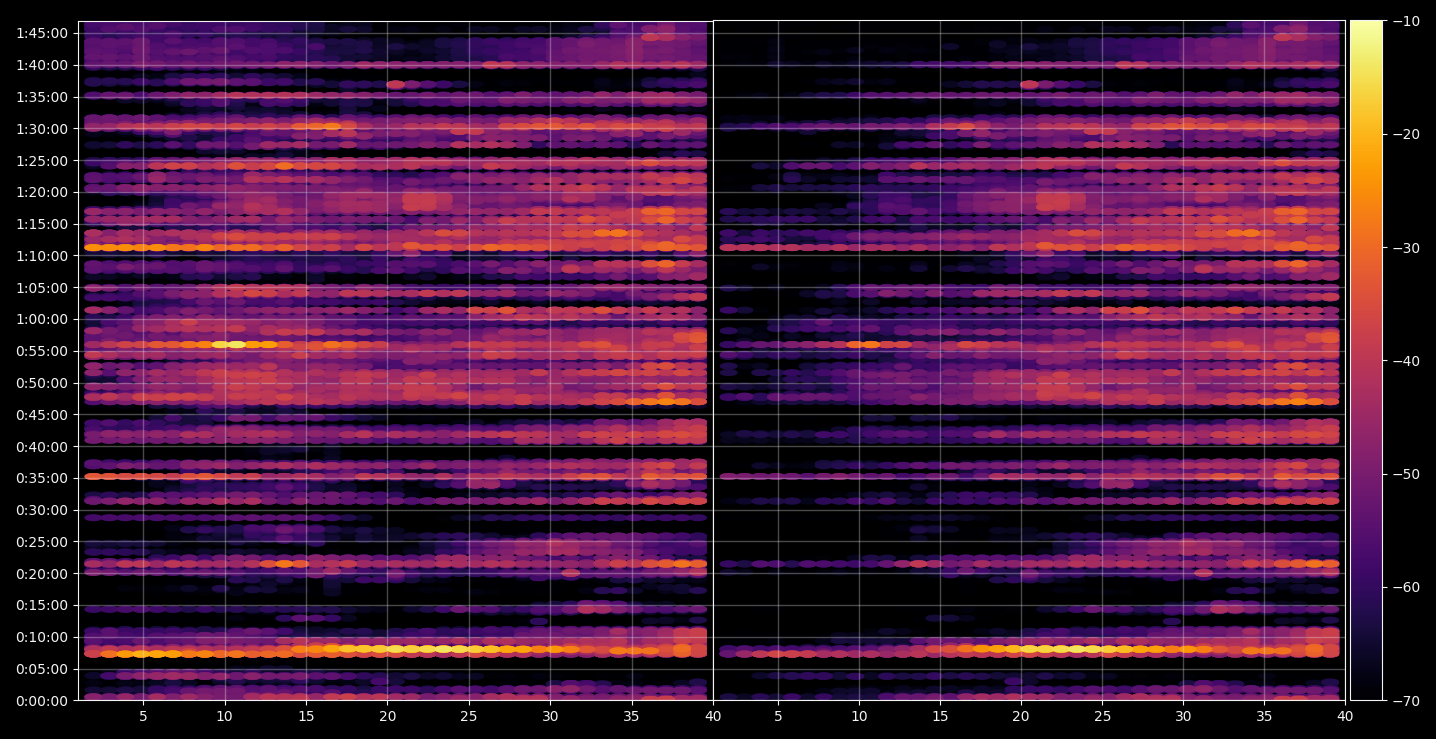Viewport: 1436px width, 739px height.
Task: Click x-axis label 40 between the two heatmaps
Action: tap(713, 717)
